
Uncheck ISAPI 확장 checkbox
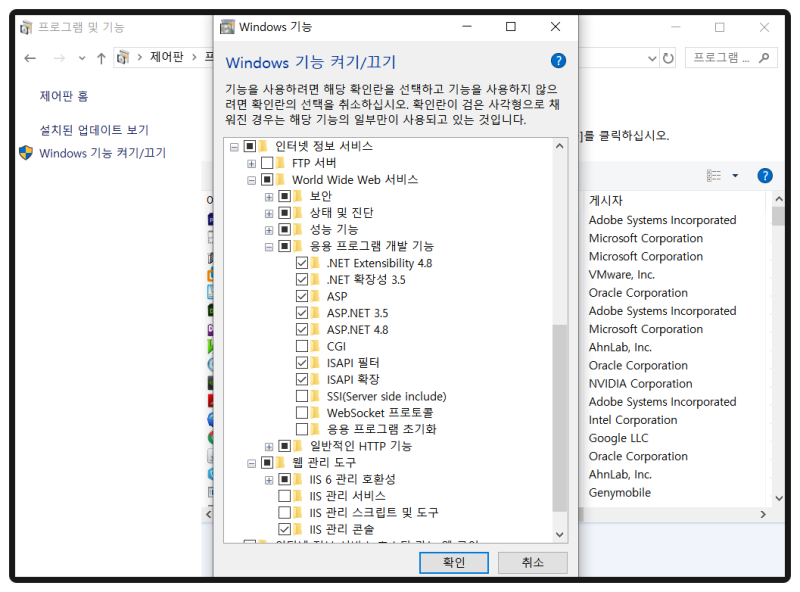[302, 379]
